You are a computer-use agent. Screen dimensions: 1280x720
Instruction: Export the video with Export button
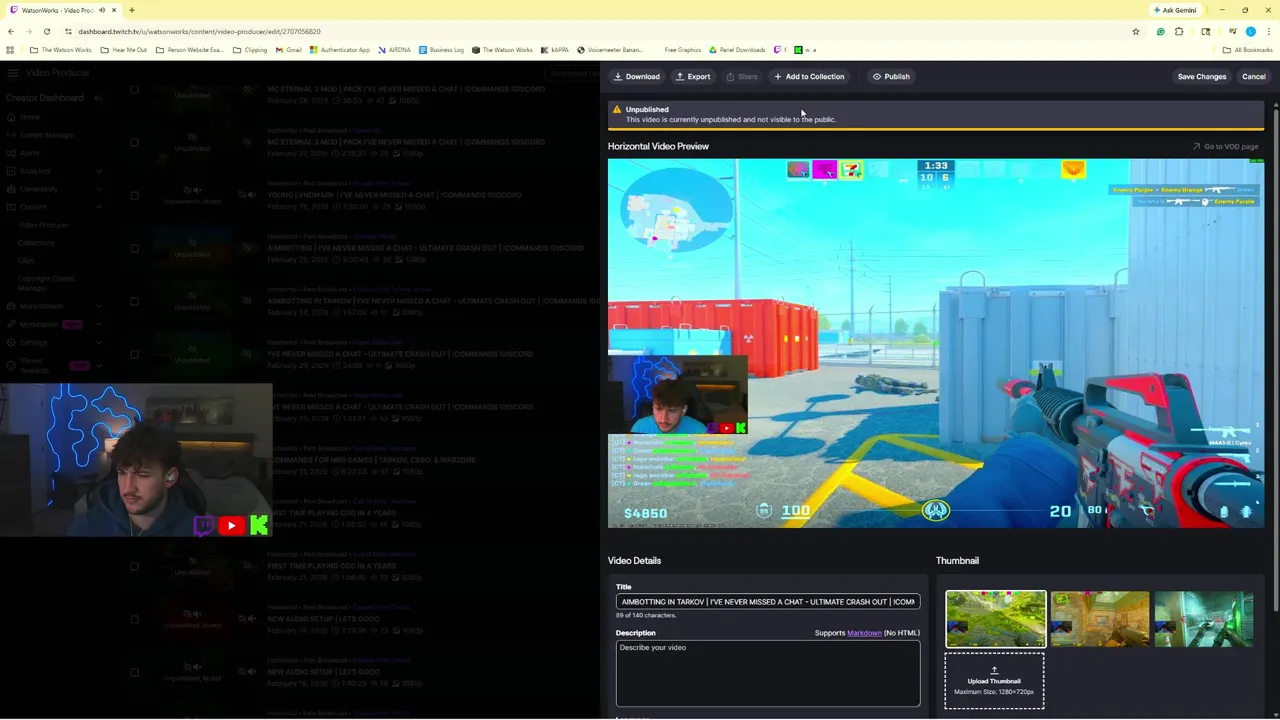pyautogui.click(x=693, y=76)
